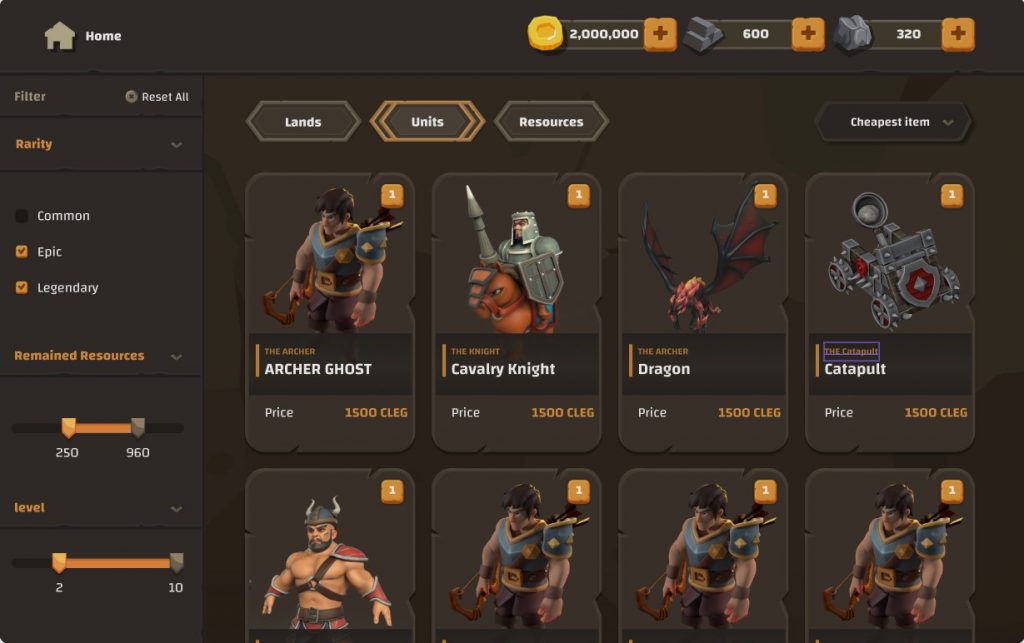Switch to the Lands tab
The height and width of the screenshot is (643, 1024).
[x=303, y=121]
